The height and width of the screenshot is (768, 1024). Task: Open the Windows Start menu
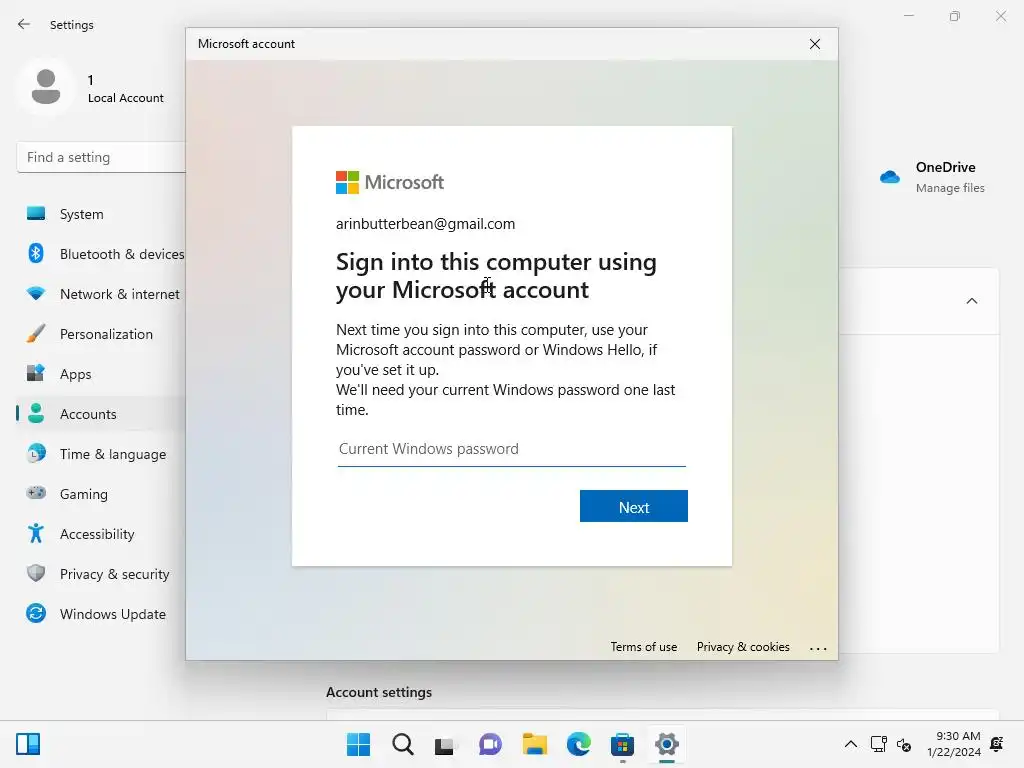click(x=359, y=744)
